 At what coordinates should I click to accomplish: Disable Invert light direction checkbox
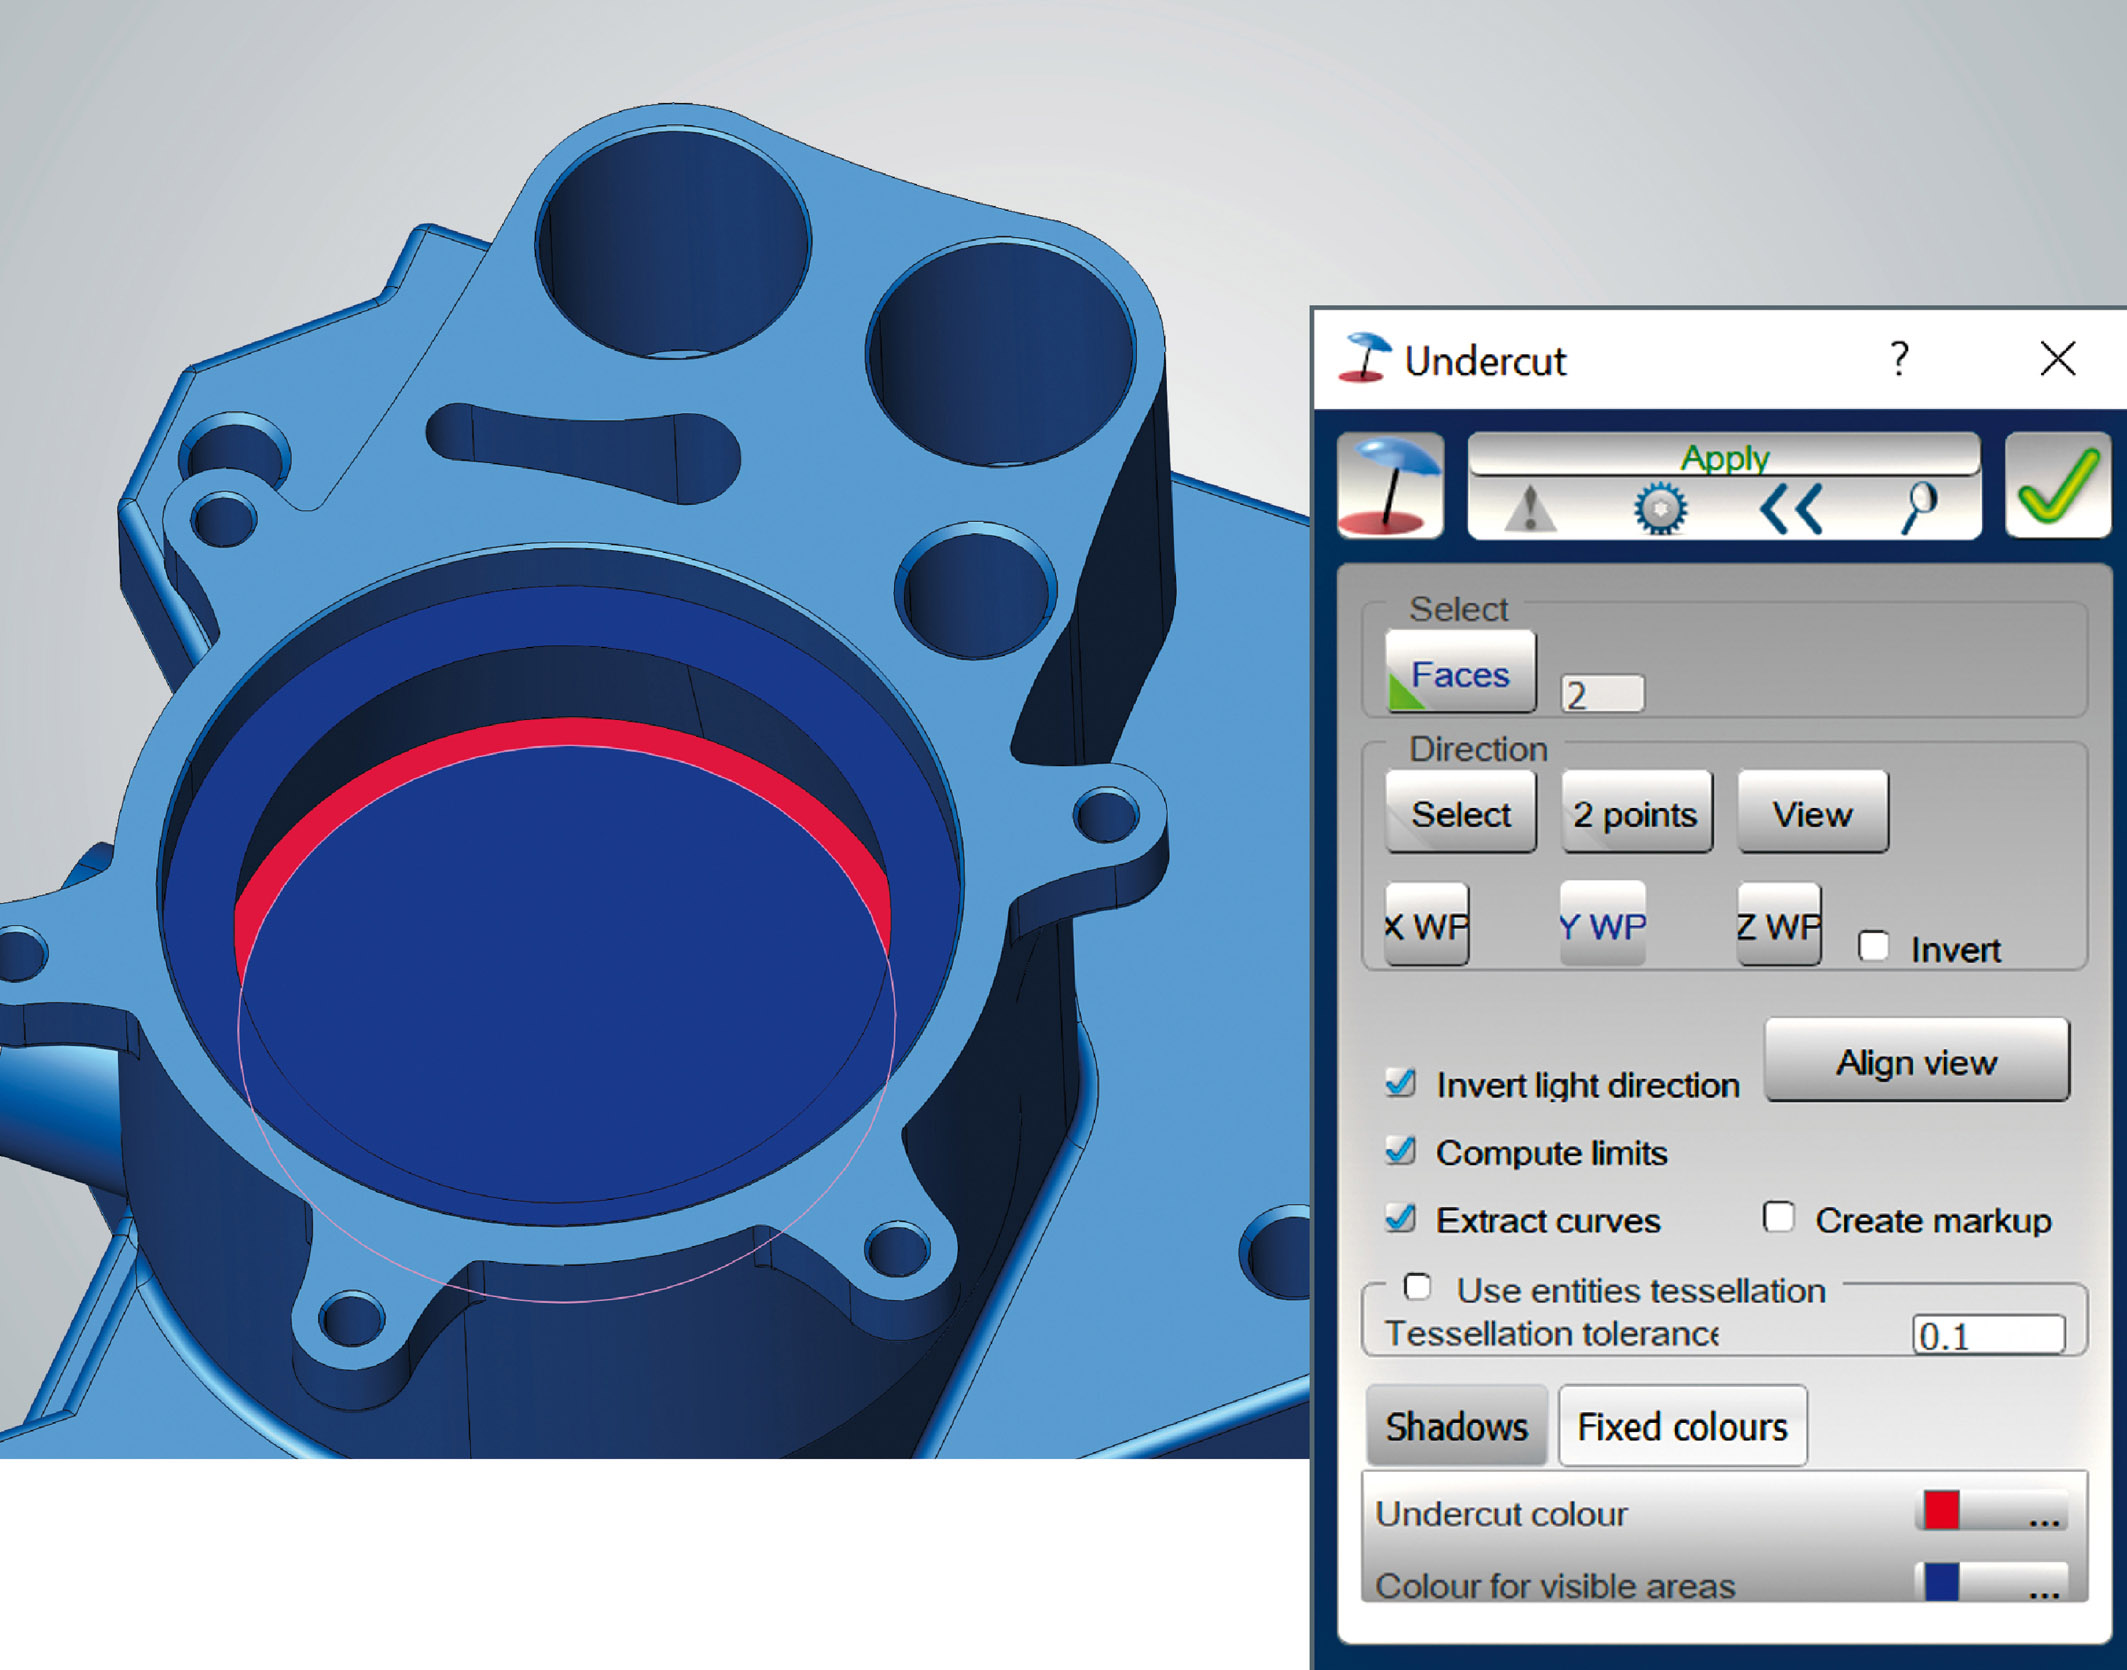point(1401,1083)
